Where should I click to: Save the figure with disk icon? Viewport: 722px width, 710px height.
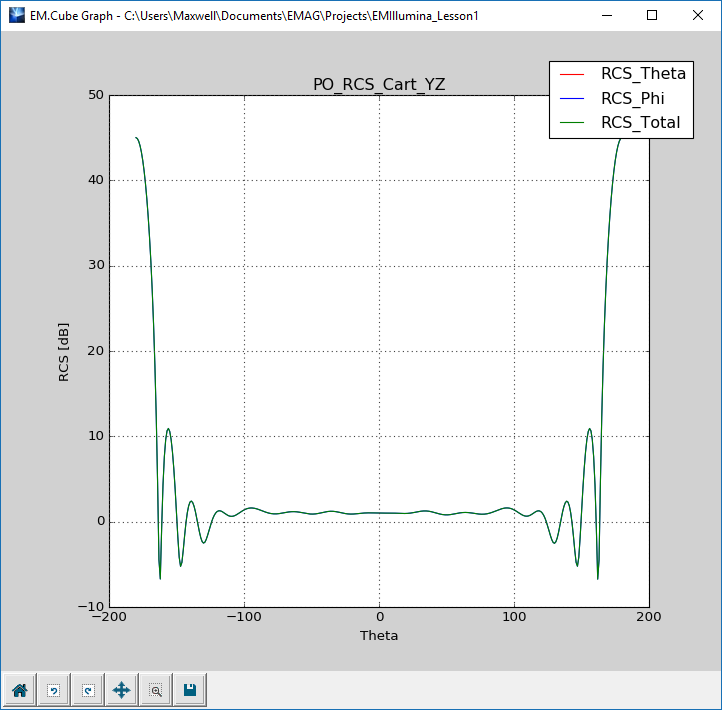coord(190,690)
